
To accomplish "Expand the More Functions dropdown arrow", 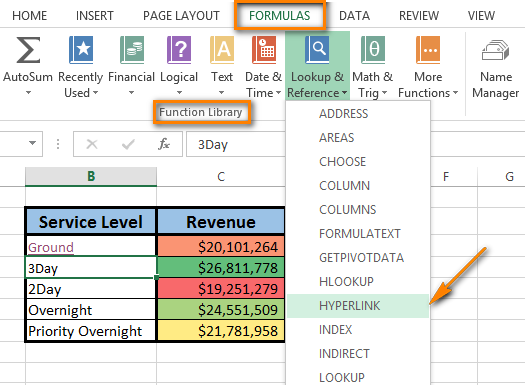I will click(455, 92).
